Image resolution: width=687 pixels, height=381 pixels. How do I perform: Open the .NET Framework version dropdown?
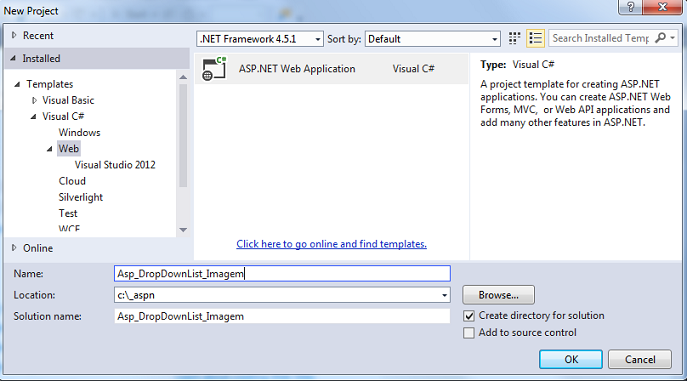[260, 39]
